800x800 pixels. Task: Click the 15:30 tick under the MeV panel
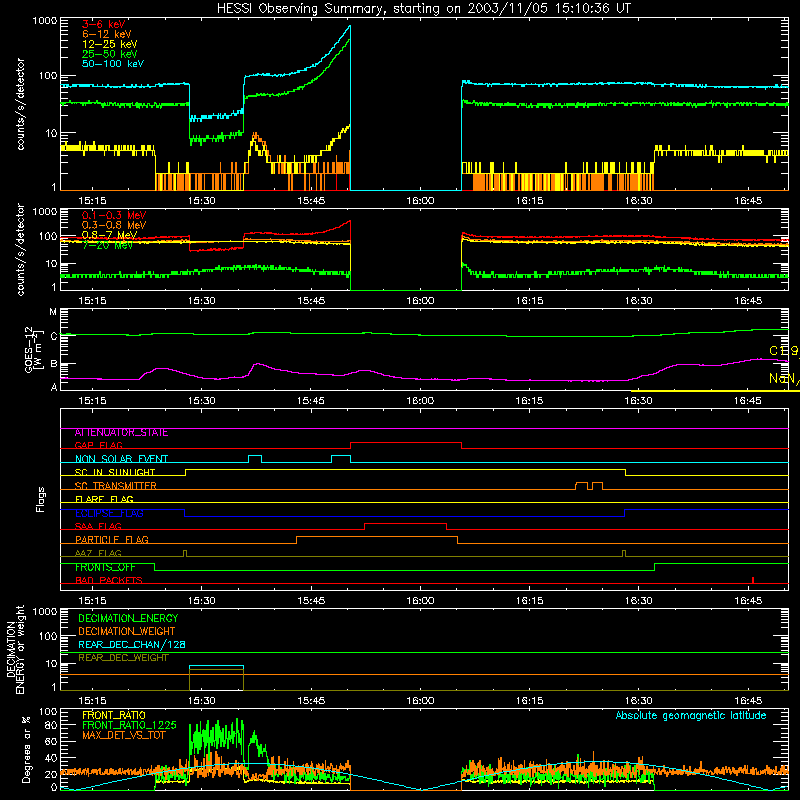(x=202, y=301)
